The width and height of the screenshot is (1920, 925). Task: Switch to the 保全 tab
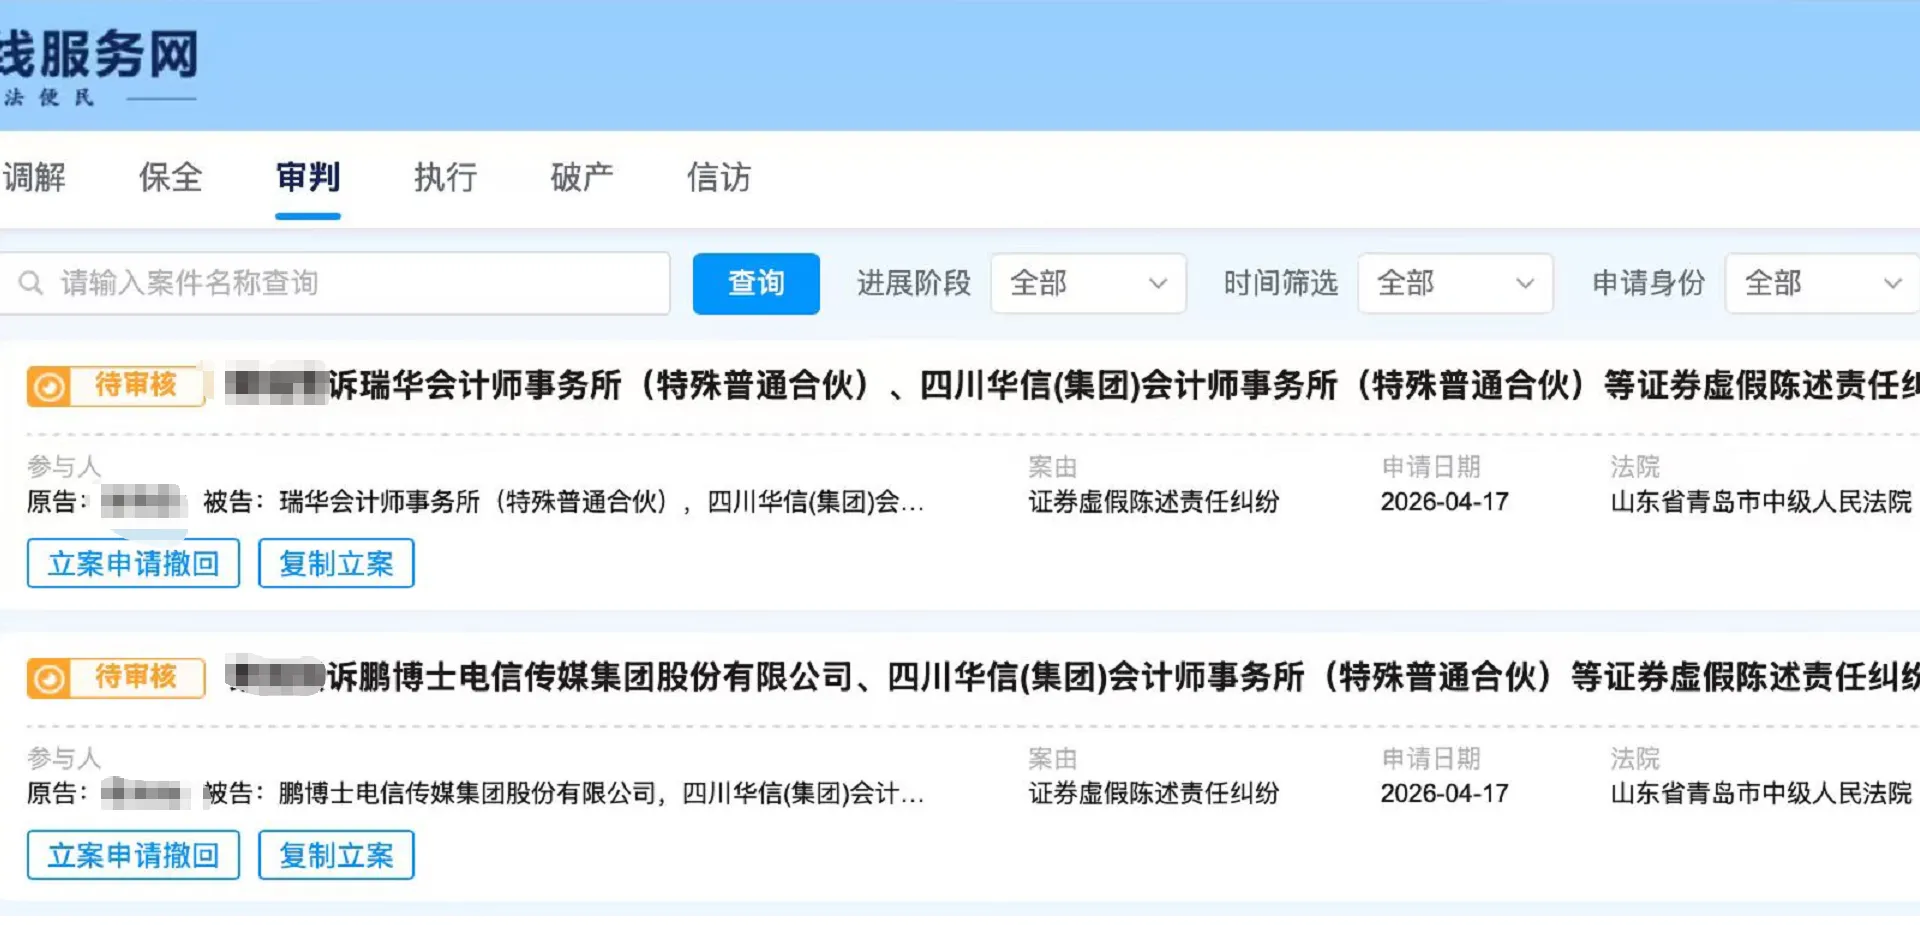pos(170,178)
